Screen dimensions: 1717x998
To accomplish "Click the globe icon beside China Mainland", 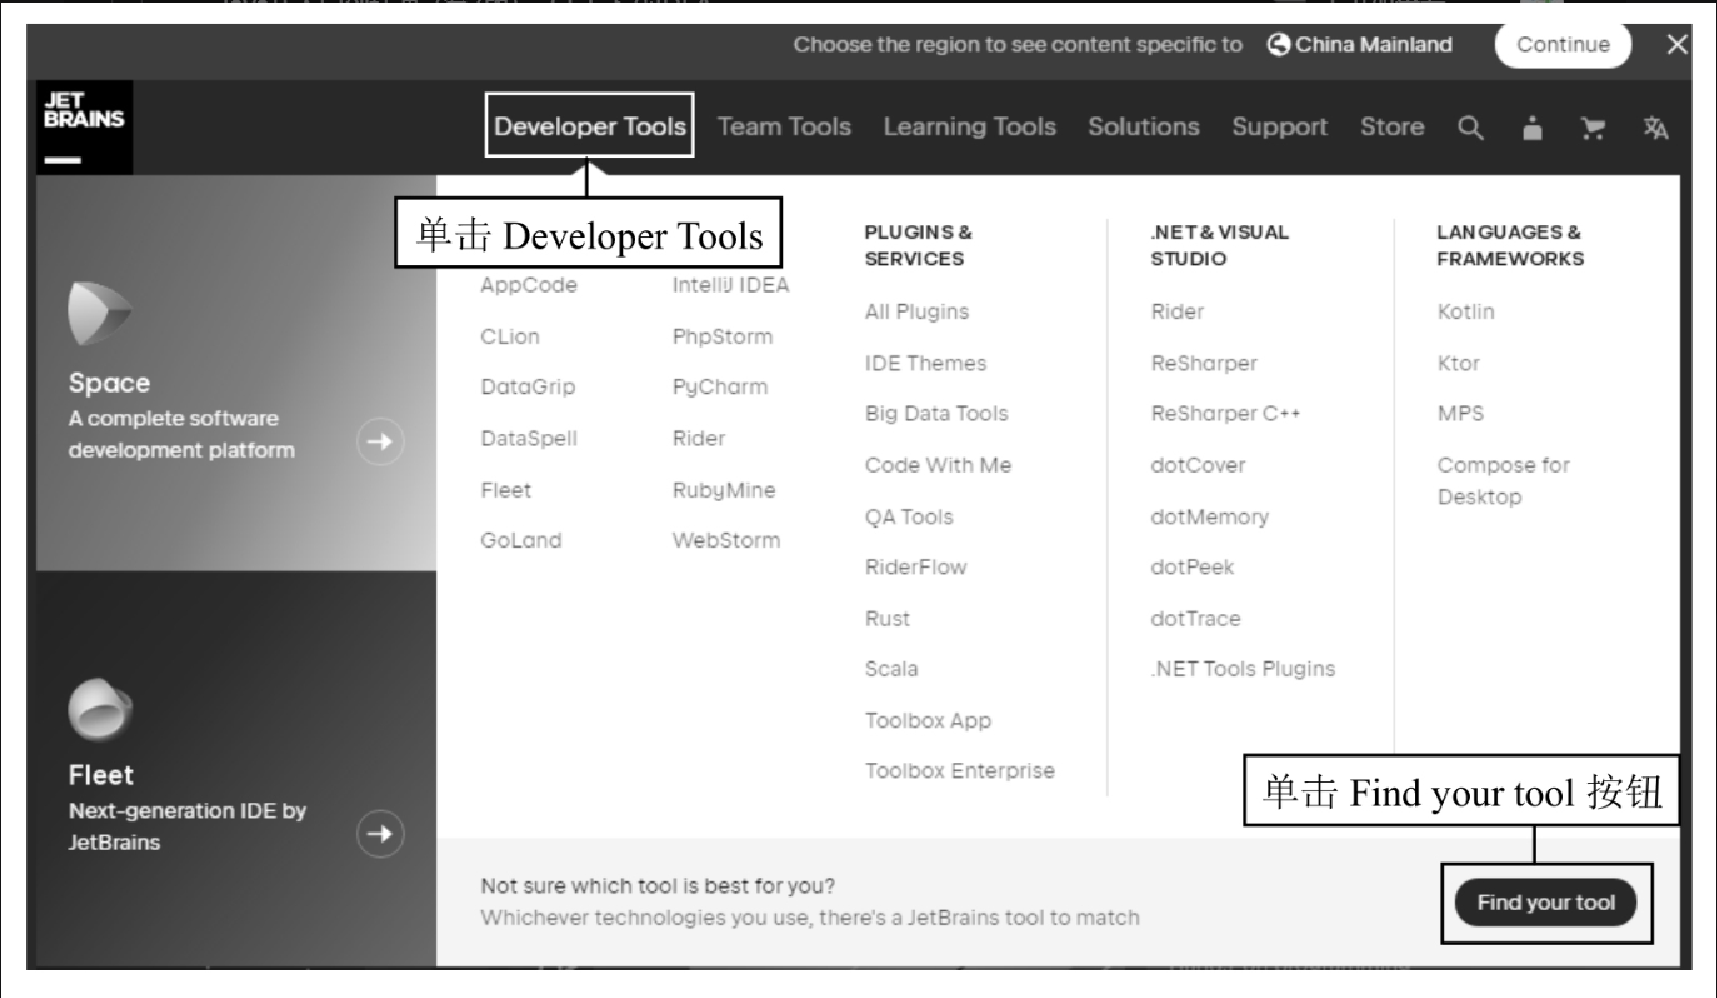I will pyautogui.click(x=1278, y=45).
